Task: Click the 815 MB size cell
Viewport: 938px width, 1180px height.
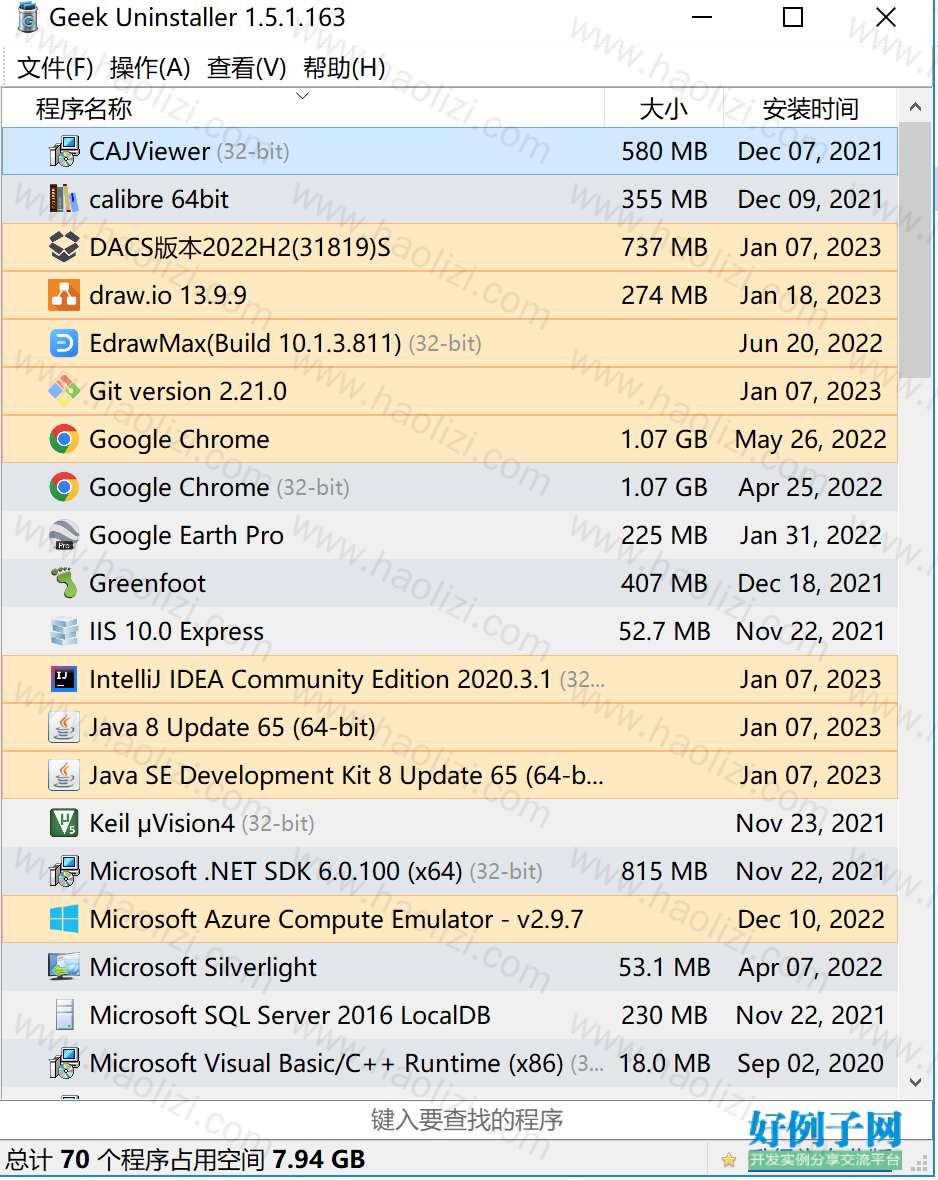Action: [664, 871]
